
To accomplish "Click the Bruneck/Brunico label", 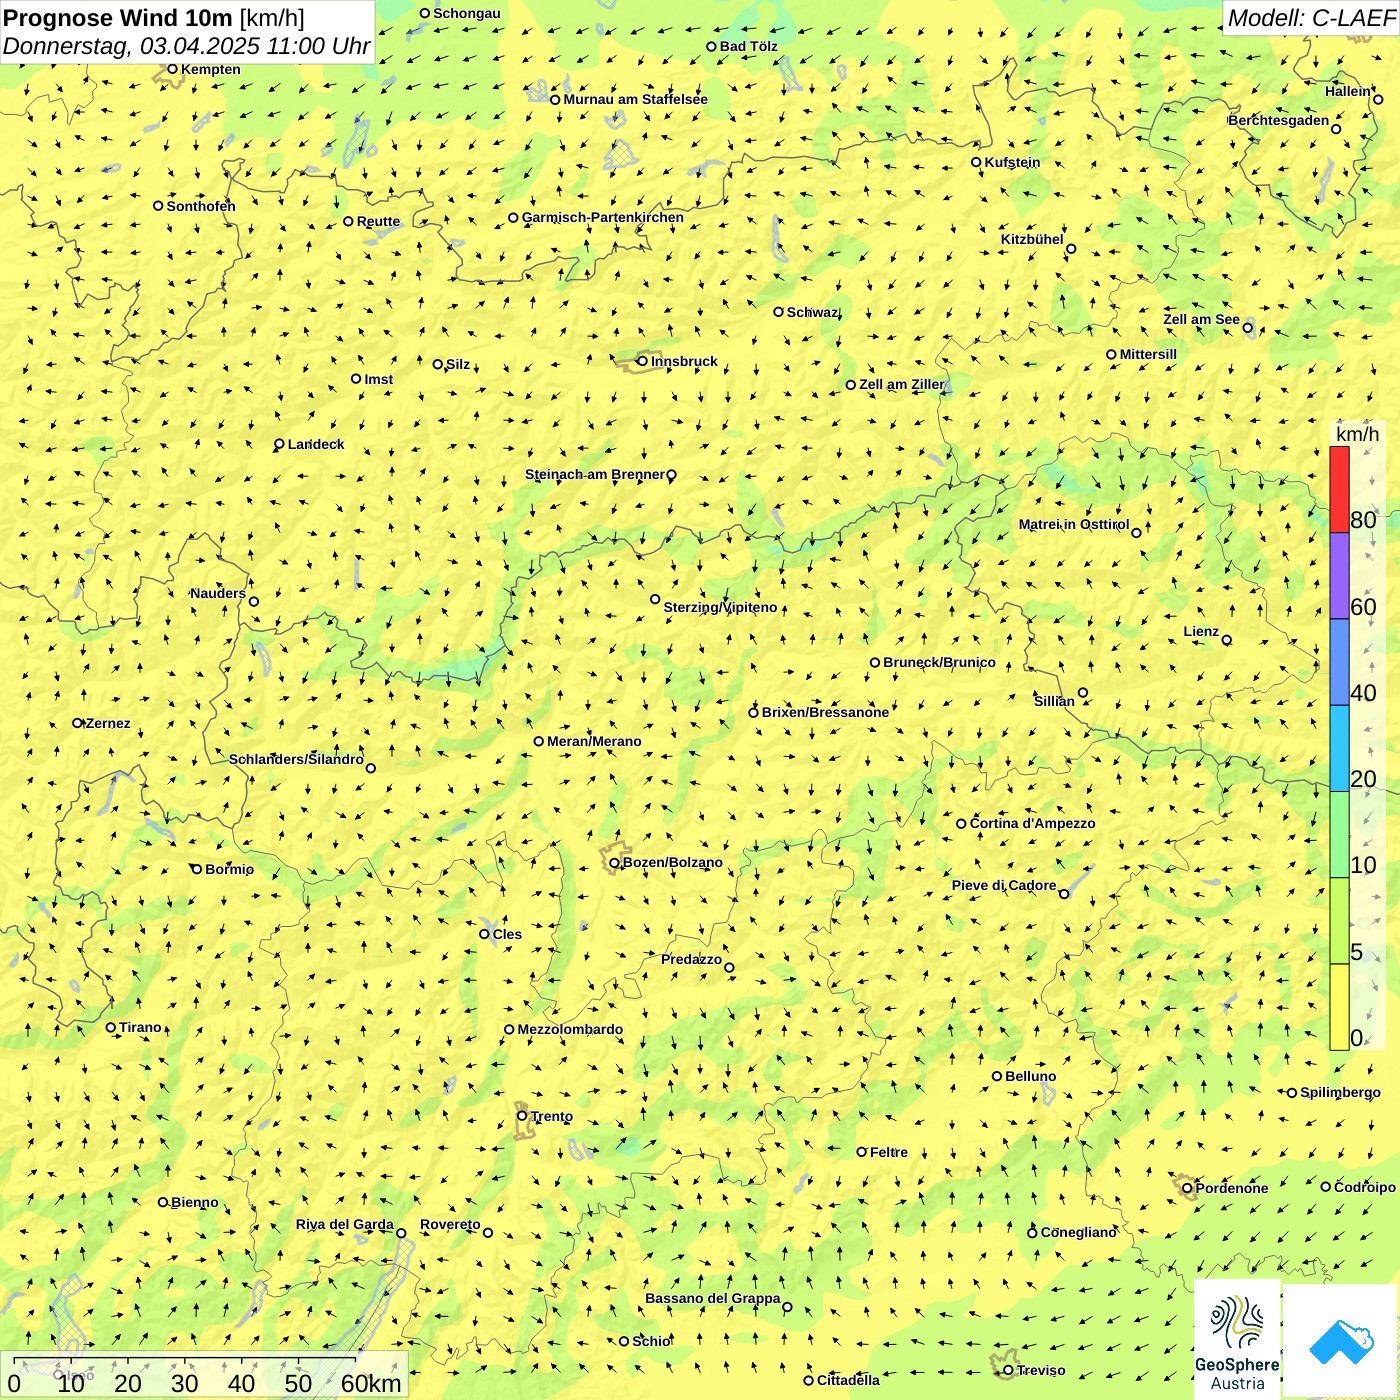I will [939, 662].
